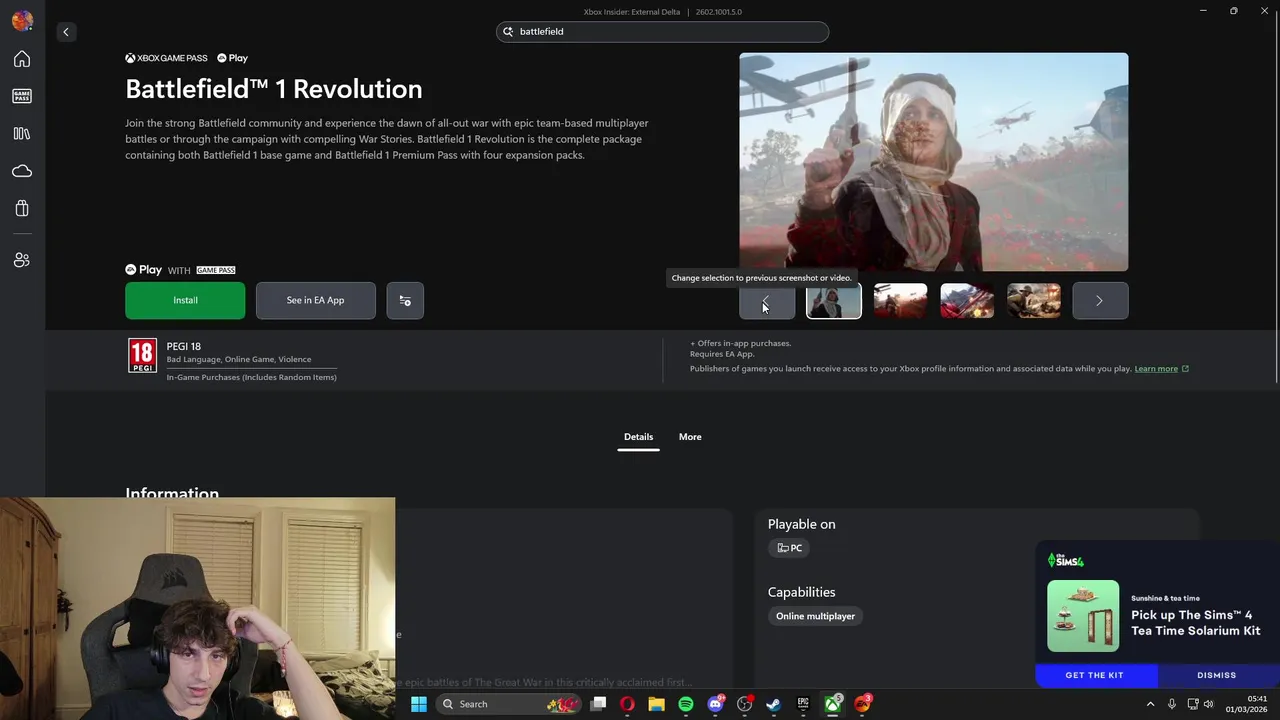The width and height of the screenshot is (1280, 720).
Task: Select the third screenshot thumbnail with the explosion
Action: [x=967, y=301]
